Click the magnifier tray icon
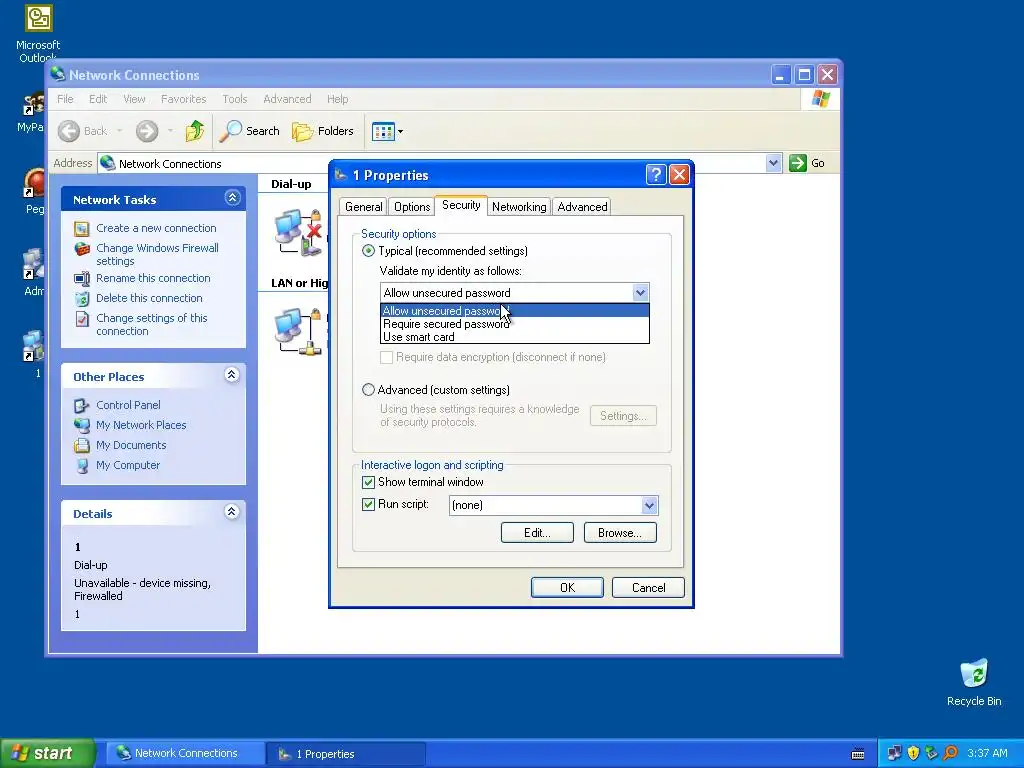Viewport: 1024px width, 768px height. pyautogui.click(x=950, y=753)
